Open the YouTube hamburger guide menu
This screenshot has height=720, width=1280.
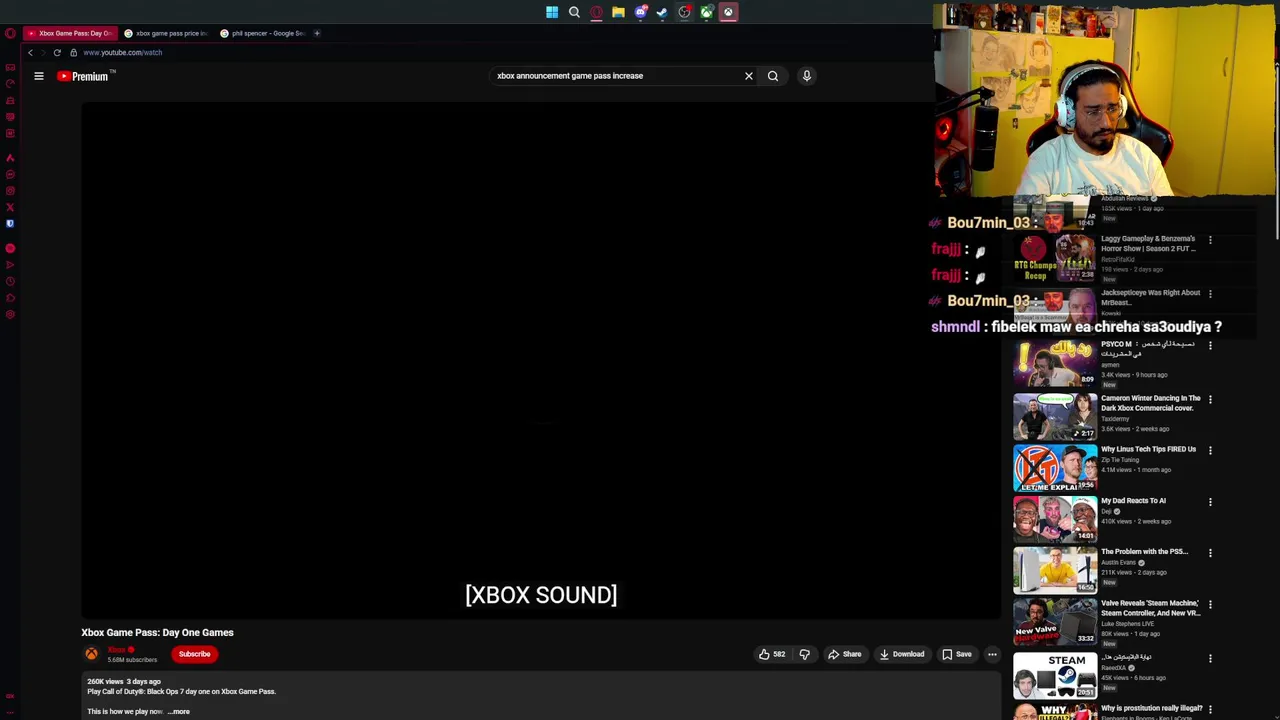[39, 76]
